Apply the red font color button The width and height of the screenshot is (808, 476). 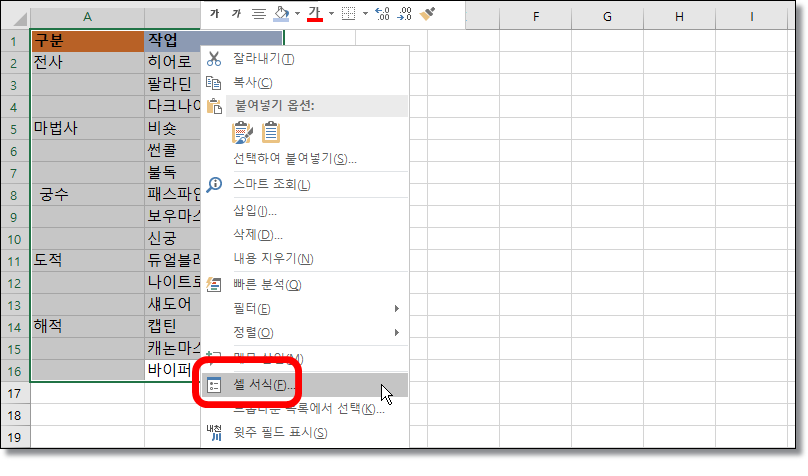(315, 14)
